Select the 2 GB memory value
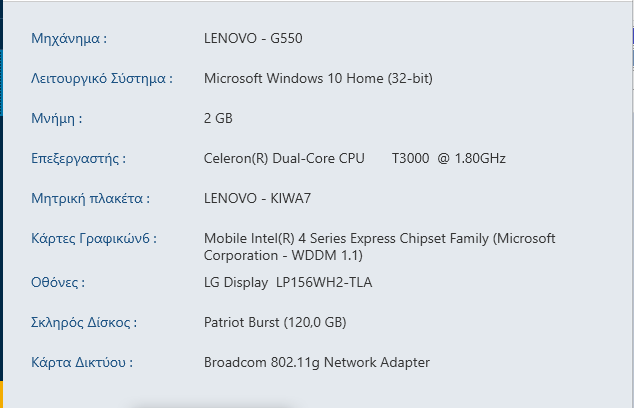The width and height of the screenshot is (634, 408). (x=218, y=118)
